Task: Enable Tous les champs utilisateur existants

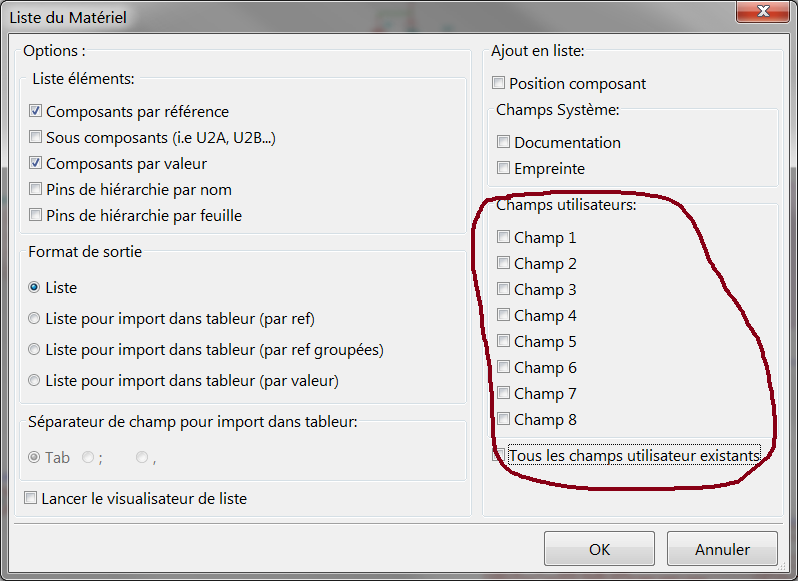Action: [499, 455]
